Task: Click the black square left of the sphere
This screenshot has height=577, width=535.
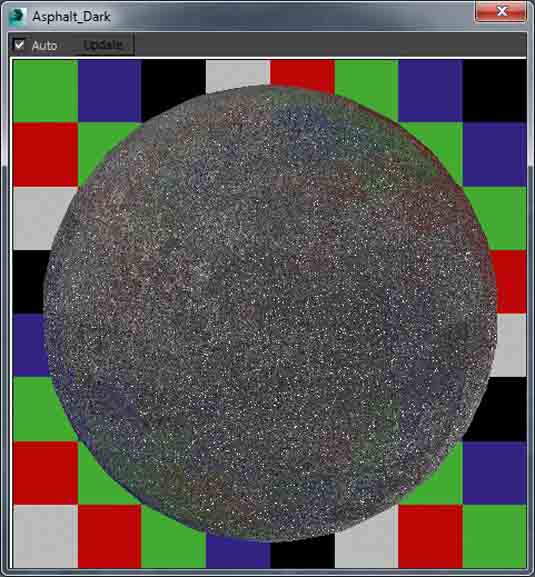Action: coord(29,282)
